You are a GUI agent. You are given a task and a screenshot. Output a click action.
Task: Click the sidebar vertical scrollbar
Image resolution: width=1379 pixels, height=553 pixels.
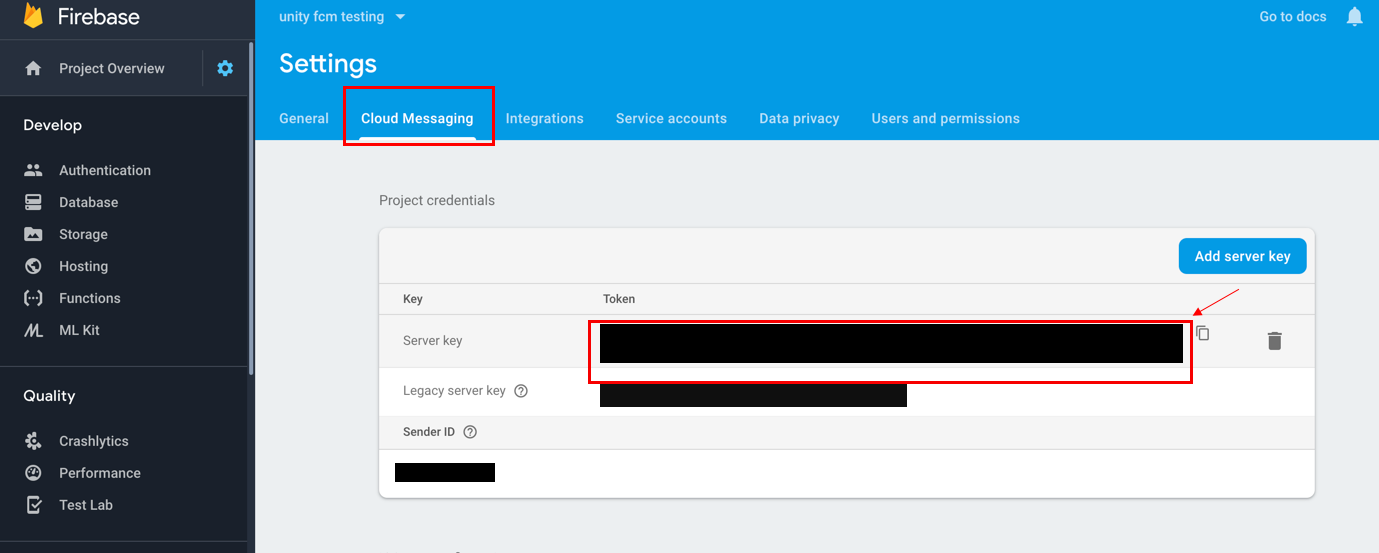point(251,200)
